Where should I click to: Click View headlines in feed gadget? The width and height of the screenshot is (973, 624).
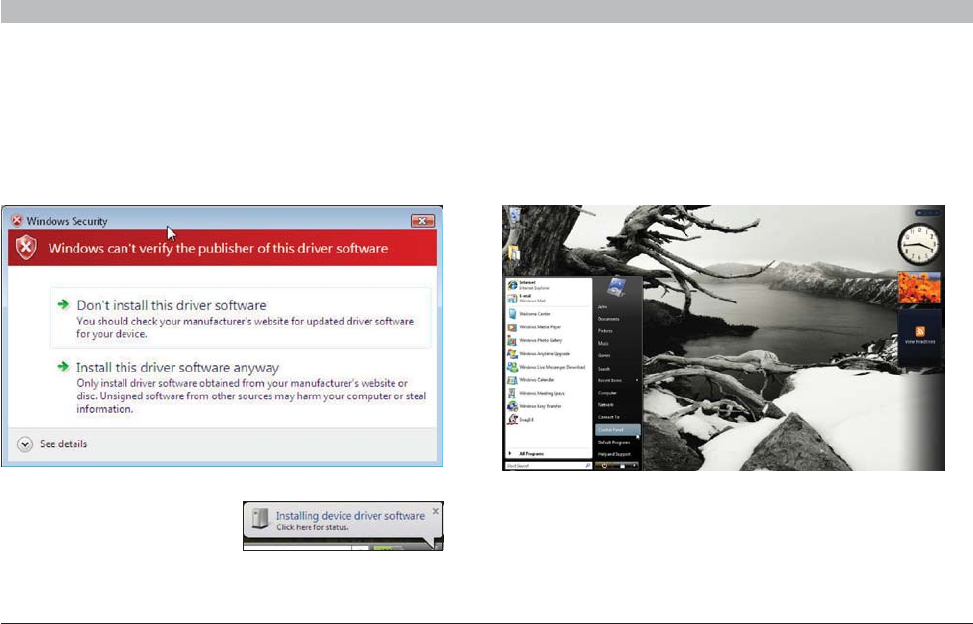pos(920,342)
